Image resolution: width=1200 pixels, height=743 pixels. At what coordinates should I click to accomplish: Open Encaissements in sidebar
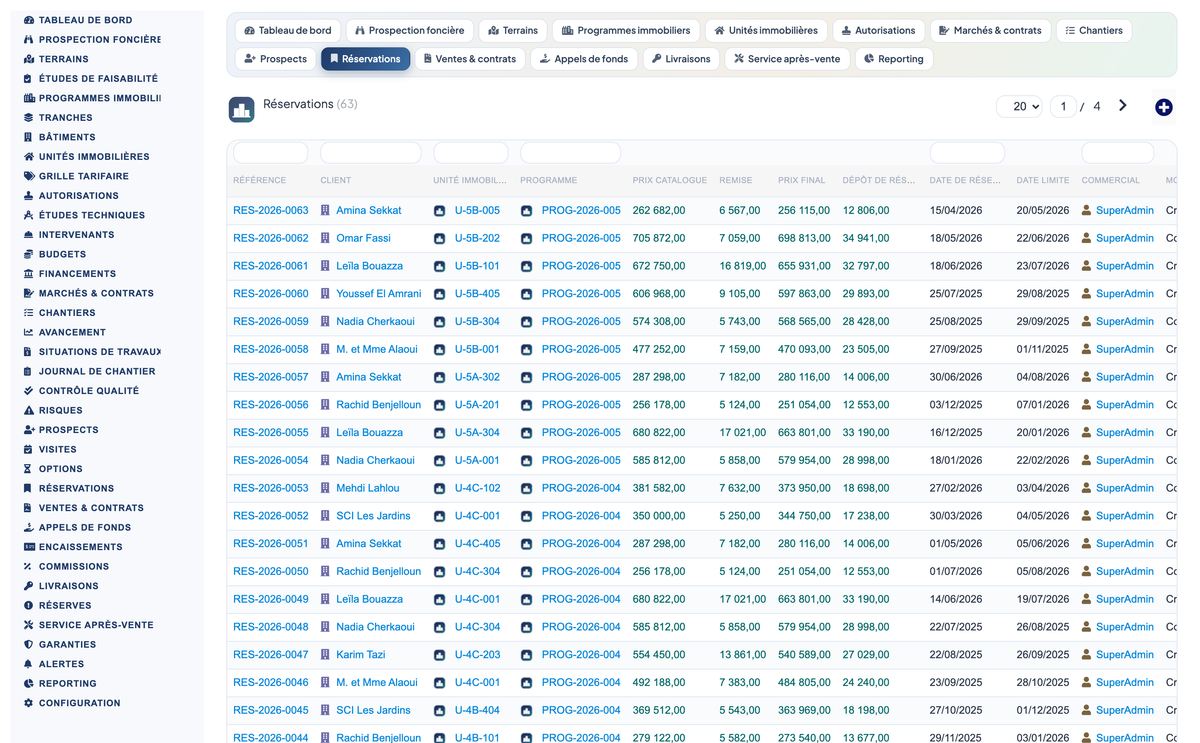(73, 547)
